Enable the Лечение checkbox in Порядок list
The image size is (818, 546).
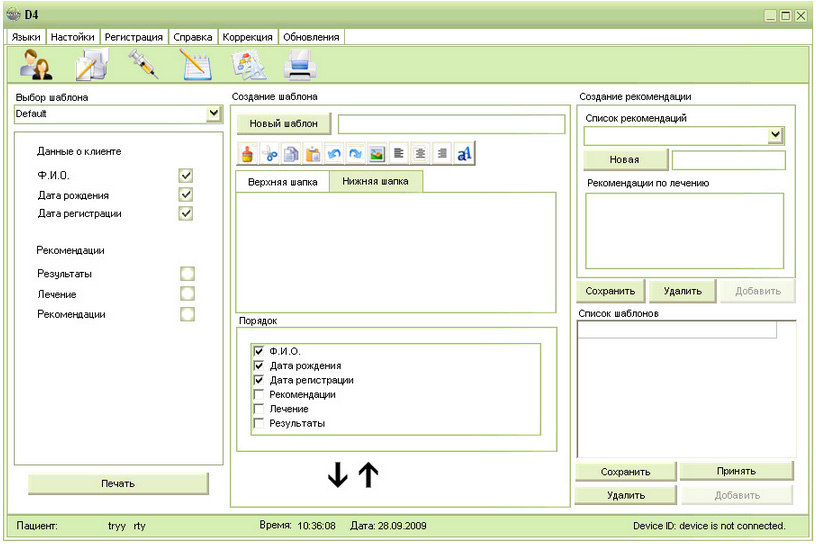(259, 409)
